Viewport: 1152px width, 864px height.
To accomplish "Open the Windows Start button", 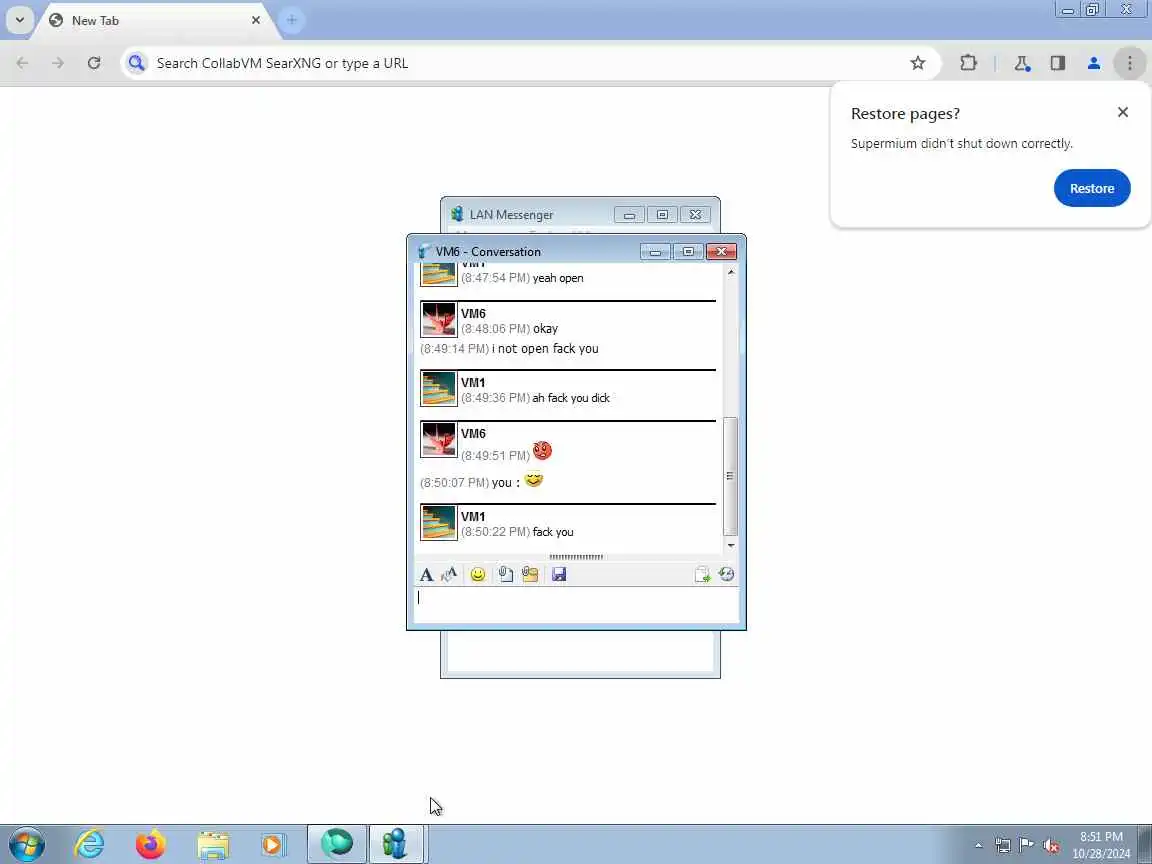I will point(27,845).
